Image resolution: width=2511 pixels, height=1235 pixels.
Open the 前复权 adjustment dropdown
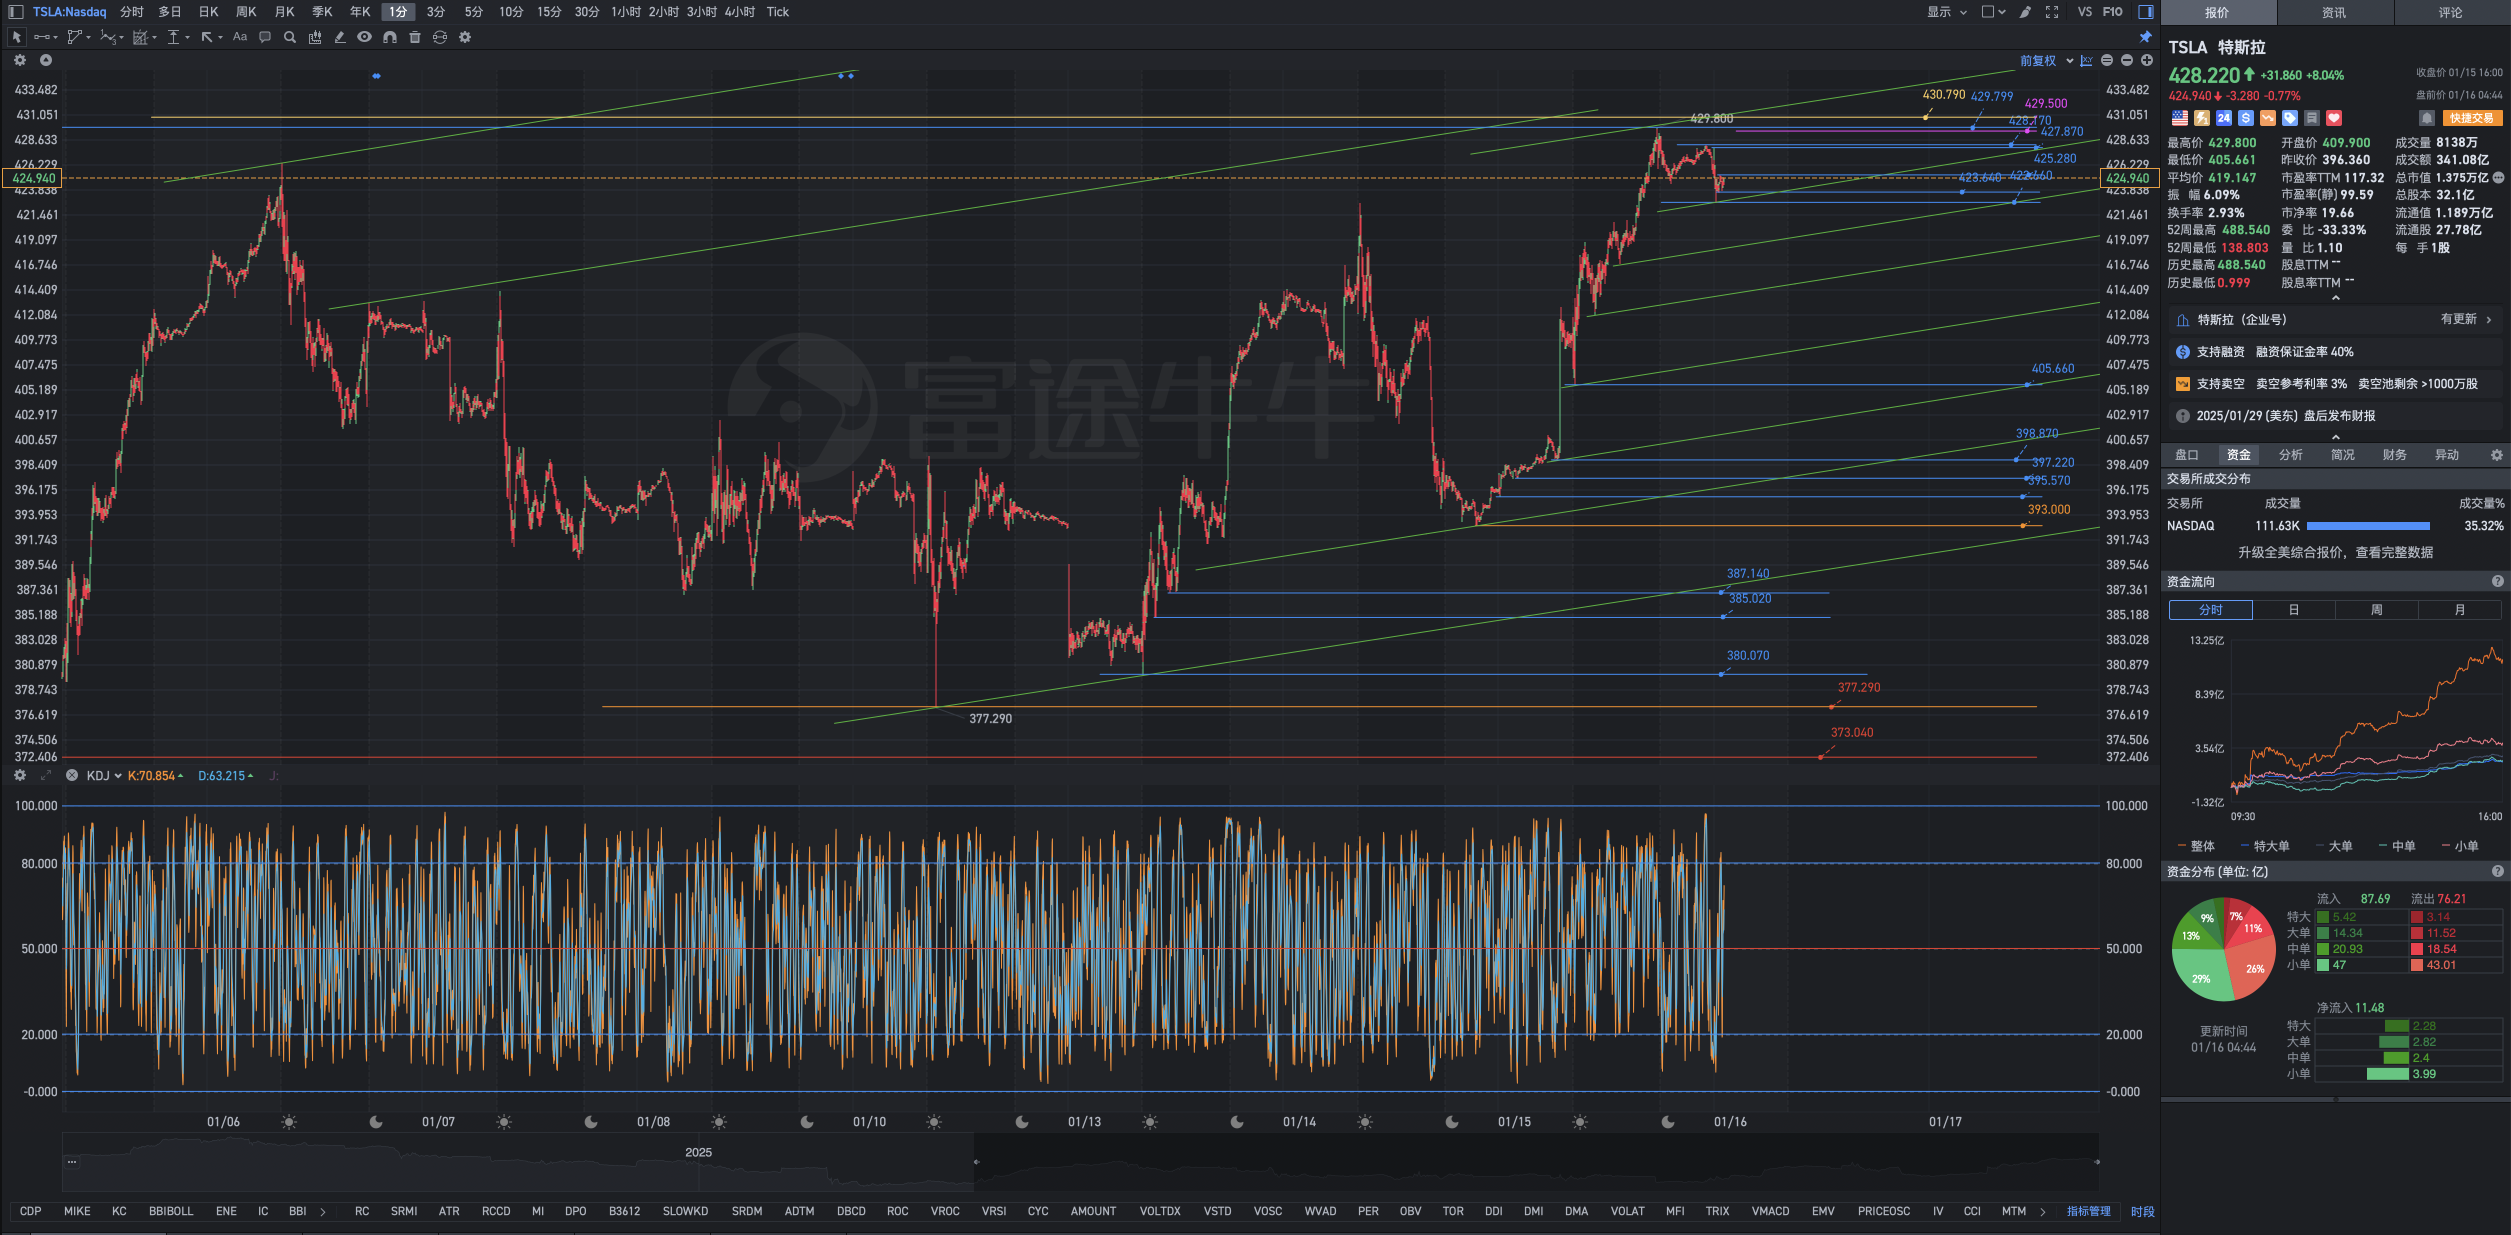2045,61
